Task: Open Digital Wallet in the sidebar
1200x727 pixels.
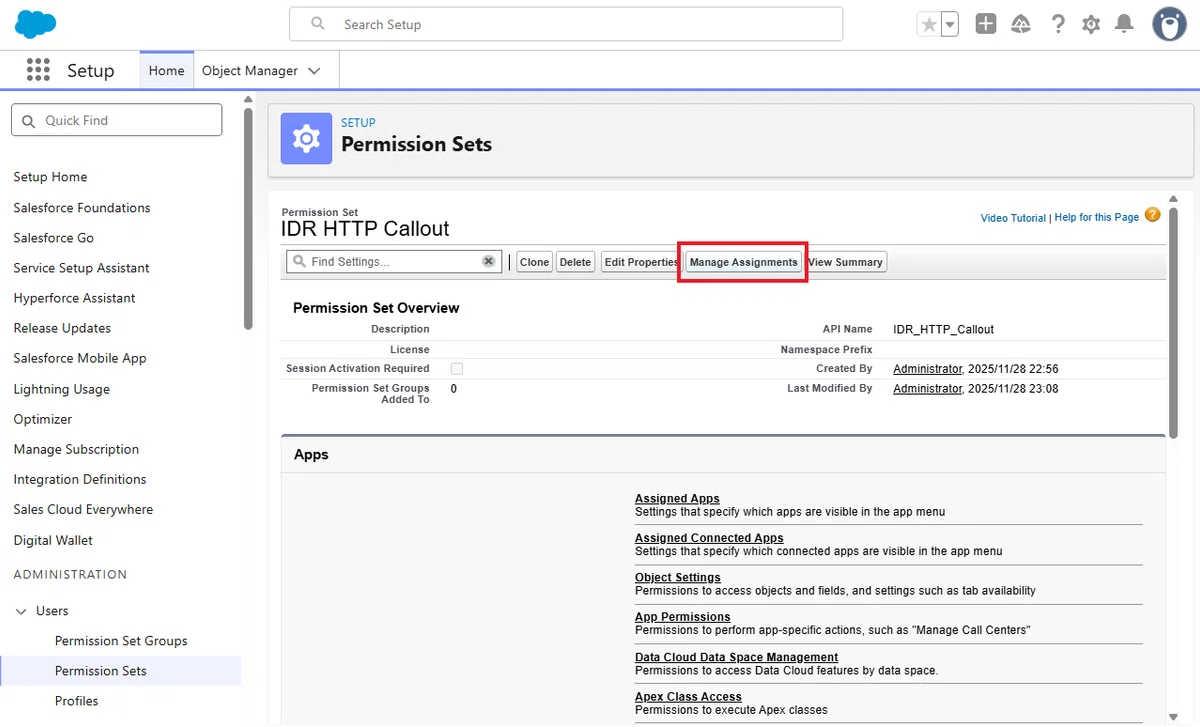Action: tap(53, 540)
